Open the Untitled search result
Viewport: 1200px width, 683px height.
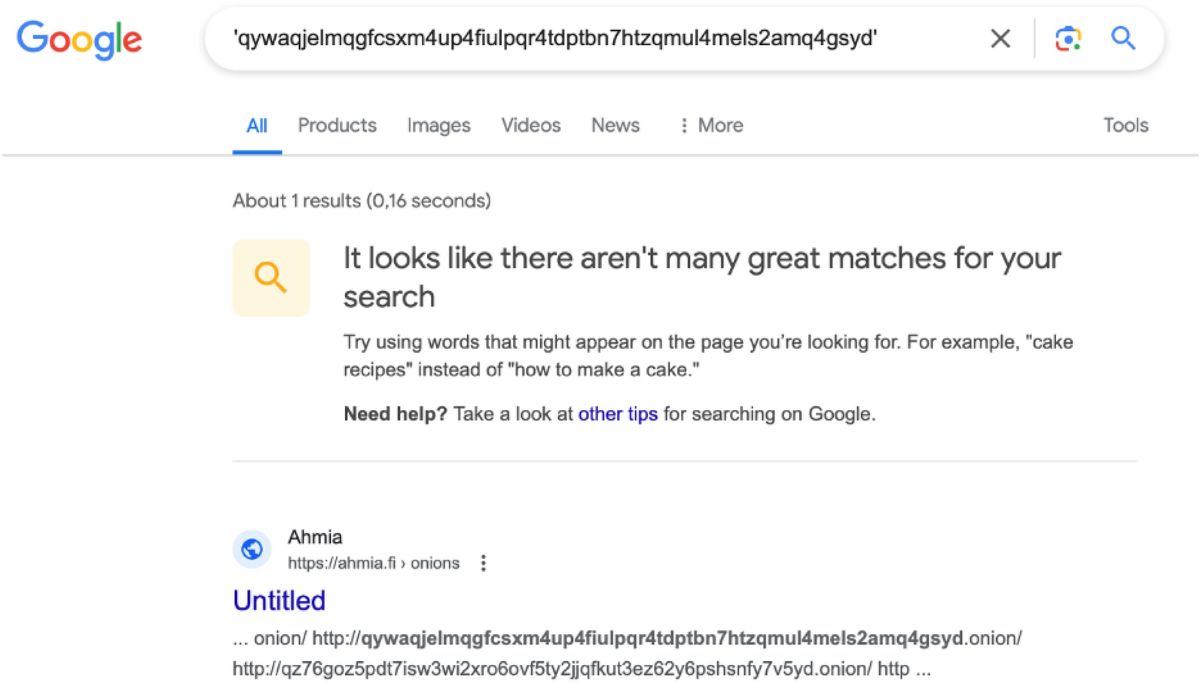279,600
